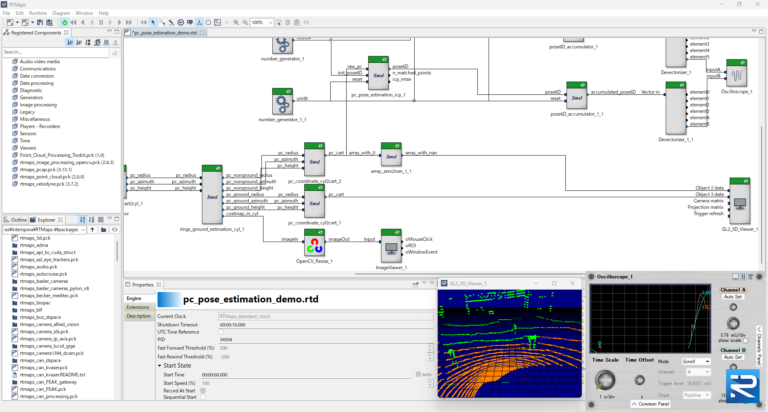
Task: Toggle the UTC Time Reference checkbox
Action: point(221,332)
